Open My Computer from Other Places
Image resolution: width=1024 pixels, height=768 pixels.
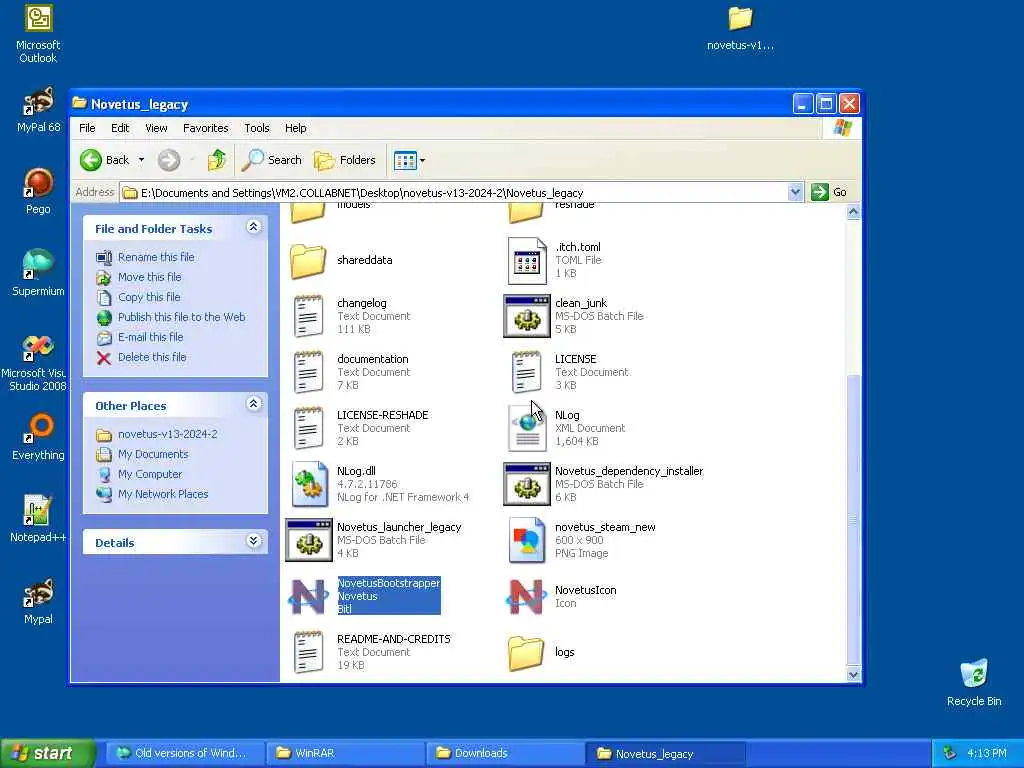(x=150, y=474)
